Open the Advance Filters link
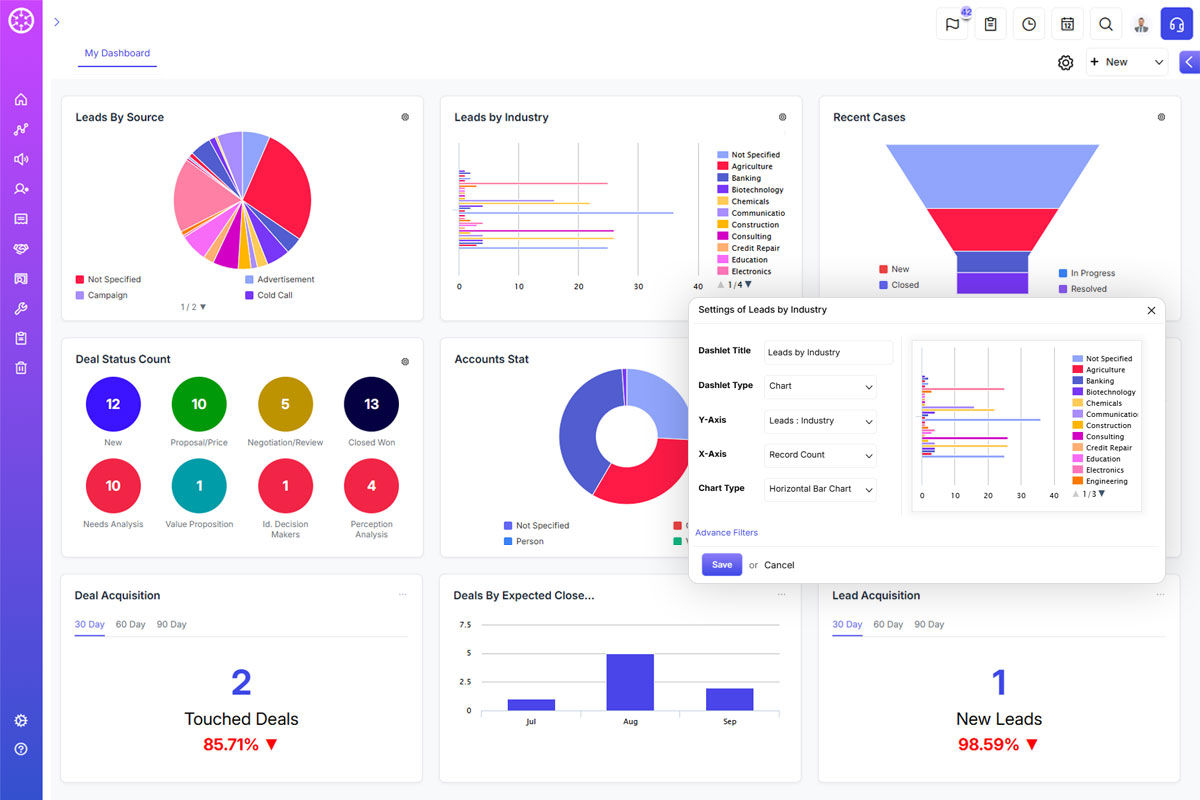The image size is (1200, 800). (x=726, y=532)
